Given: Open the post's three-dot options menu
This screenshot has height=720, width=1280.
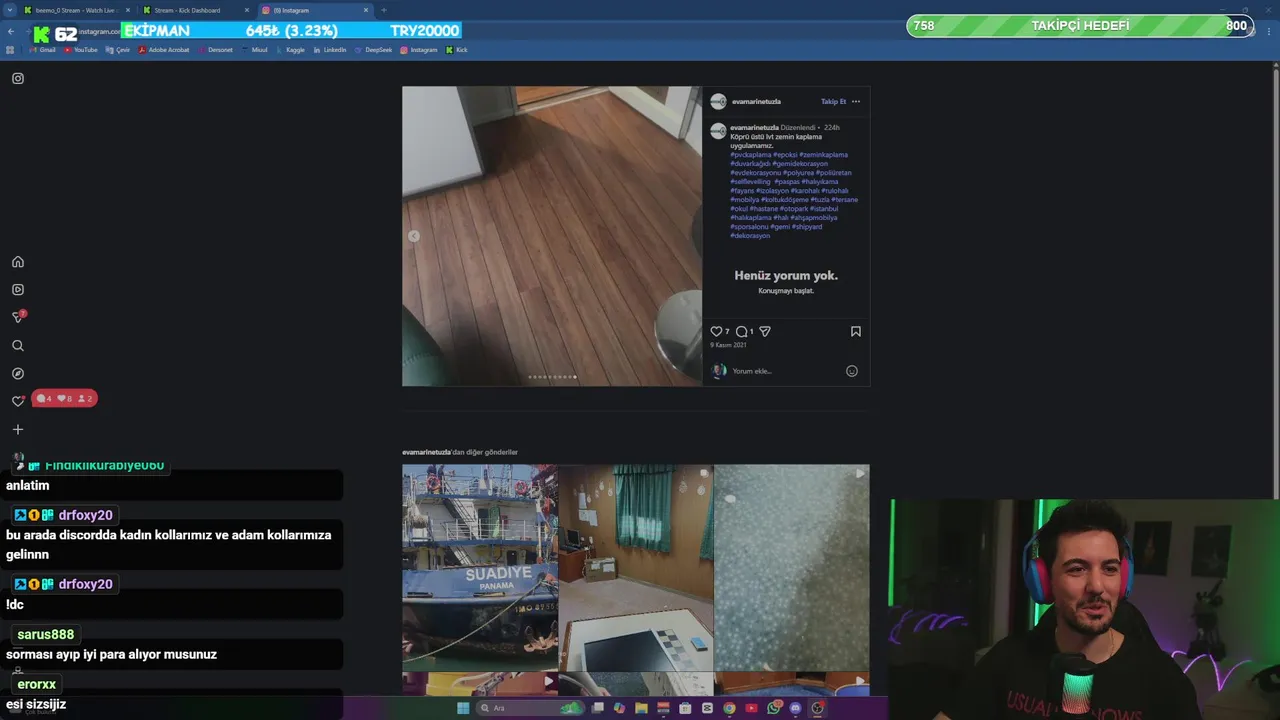Looking at the screenshot, I should (x=856, y=101).
